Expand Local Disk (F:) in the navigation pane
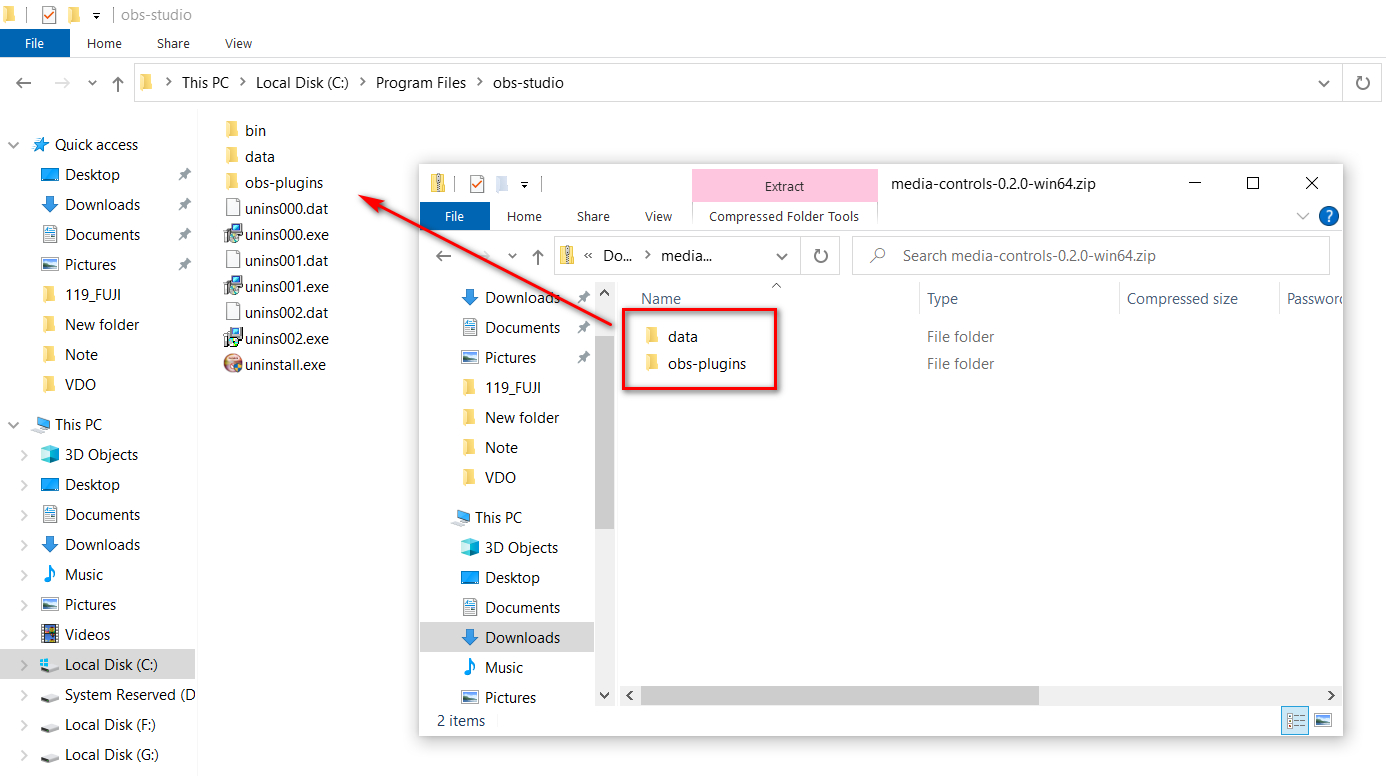Image resolution: width=1386 pixels, height=776 pixels. click(x=23, y=724)
